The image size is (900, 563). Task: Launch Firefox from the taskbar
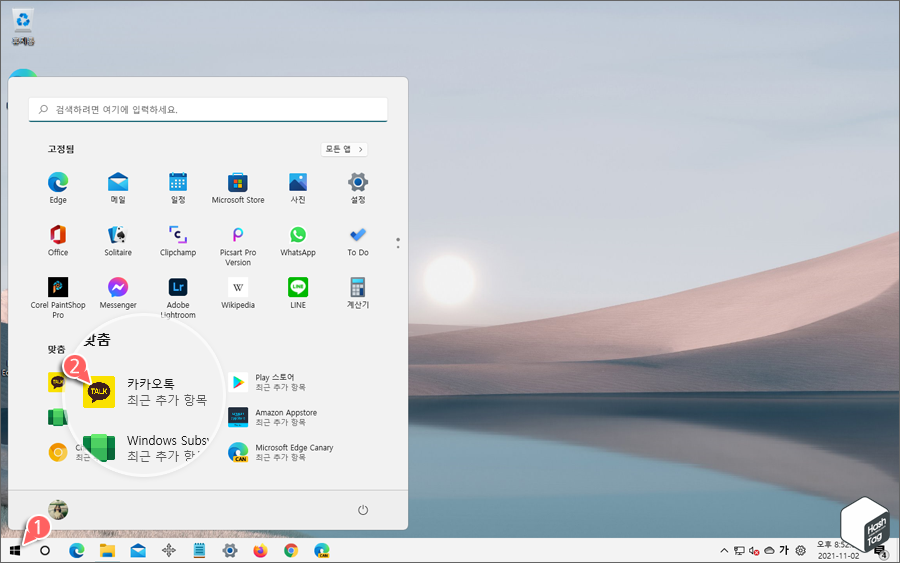261,551
